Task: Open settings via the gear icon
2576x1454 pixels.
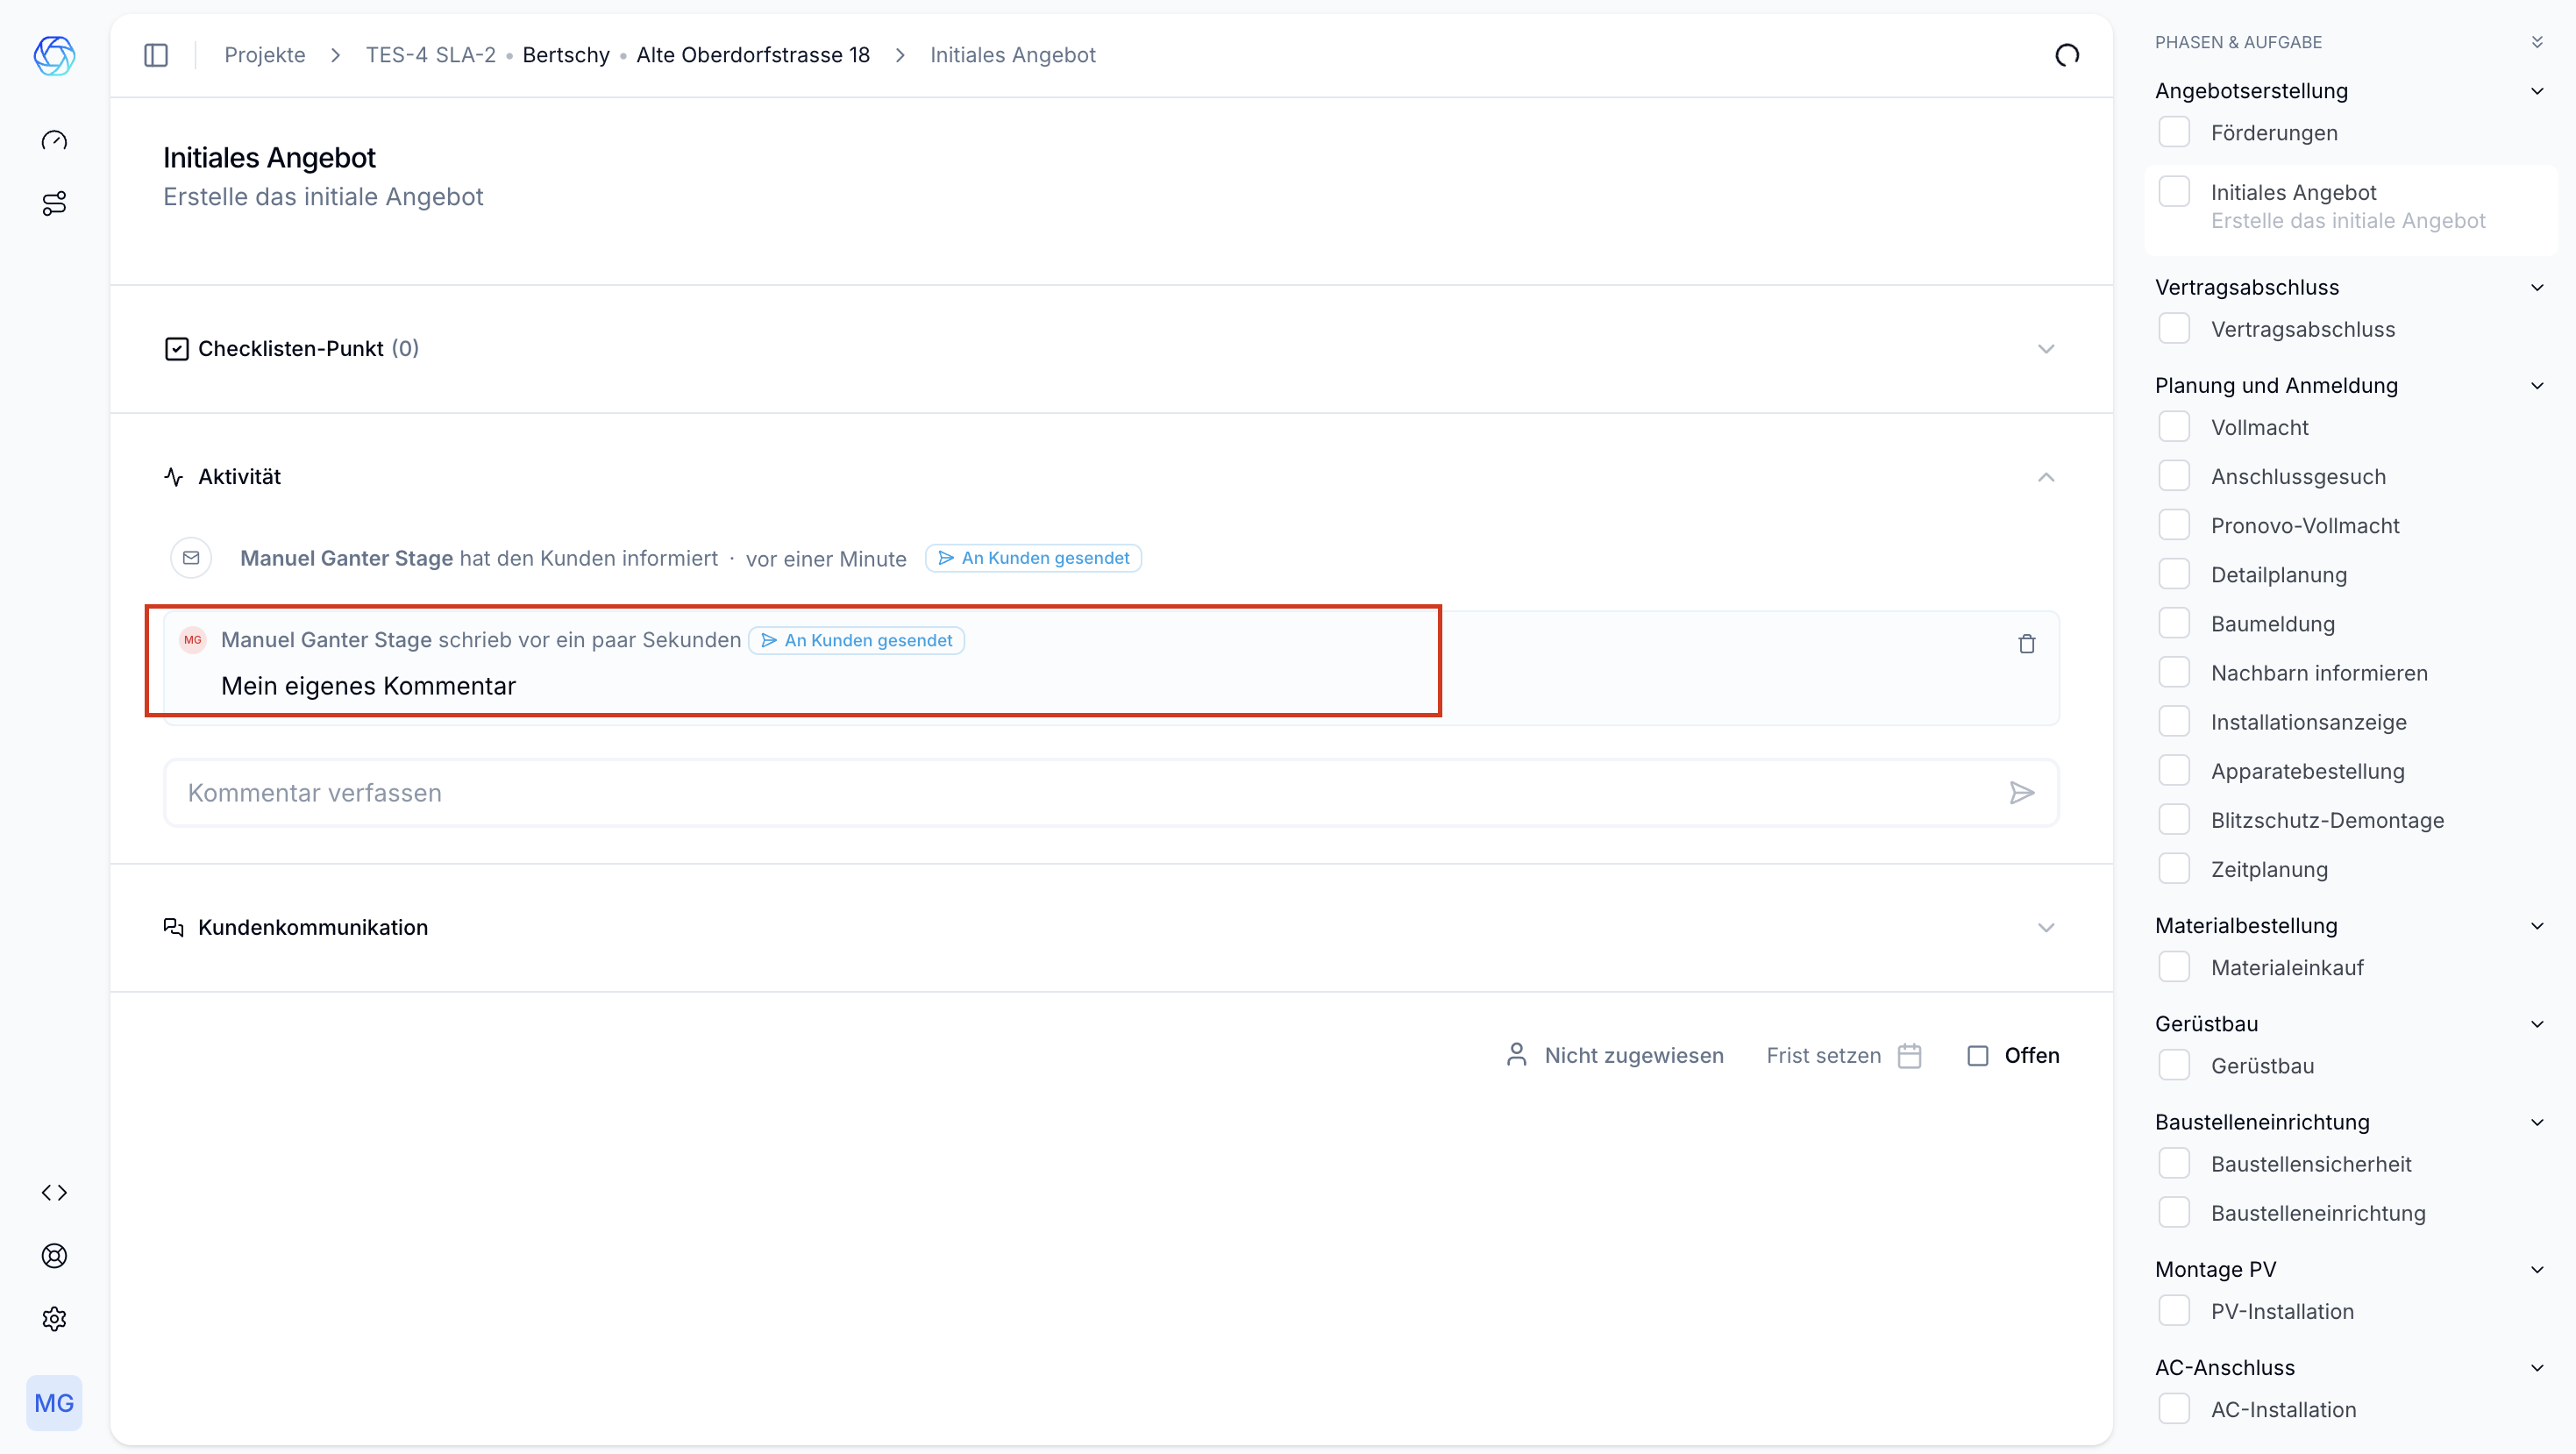Action: pyautogui.click(x=54, y=1319)
